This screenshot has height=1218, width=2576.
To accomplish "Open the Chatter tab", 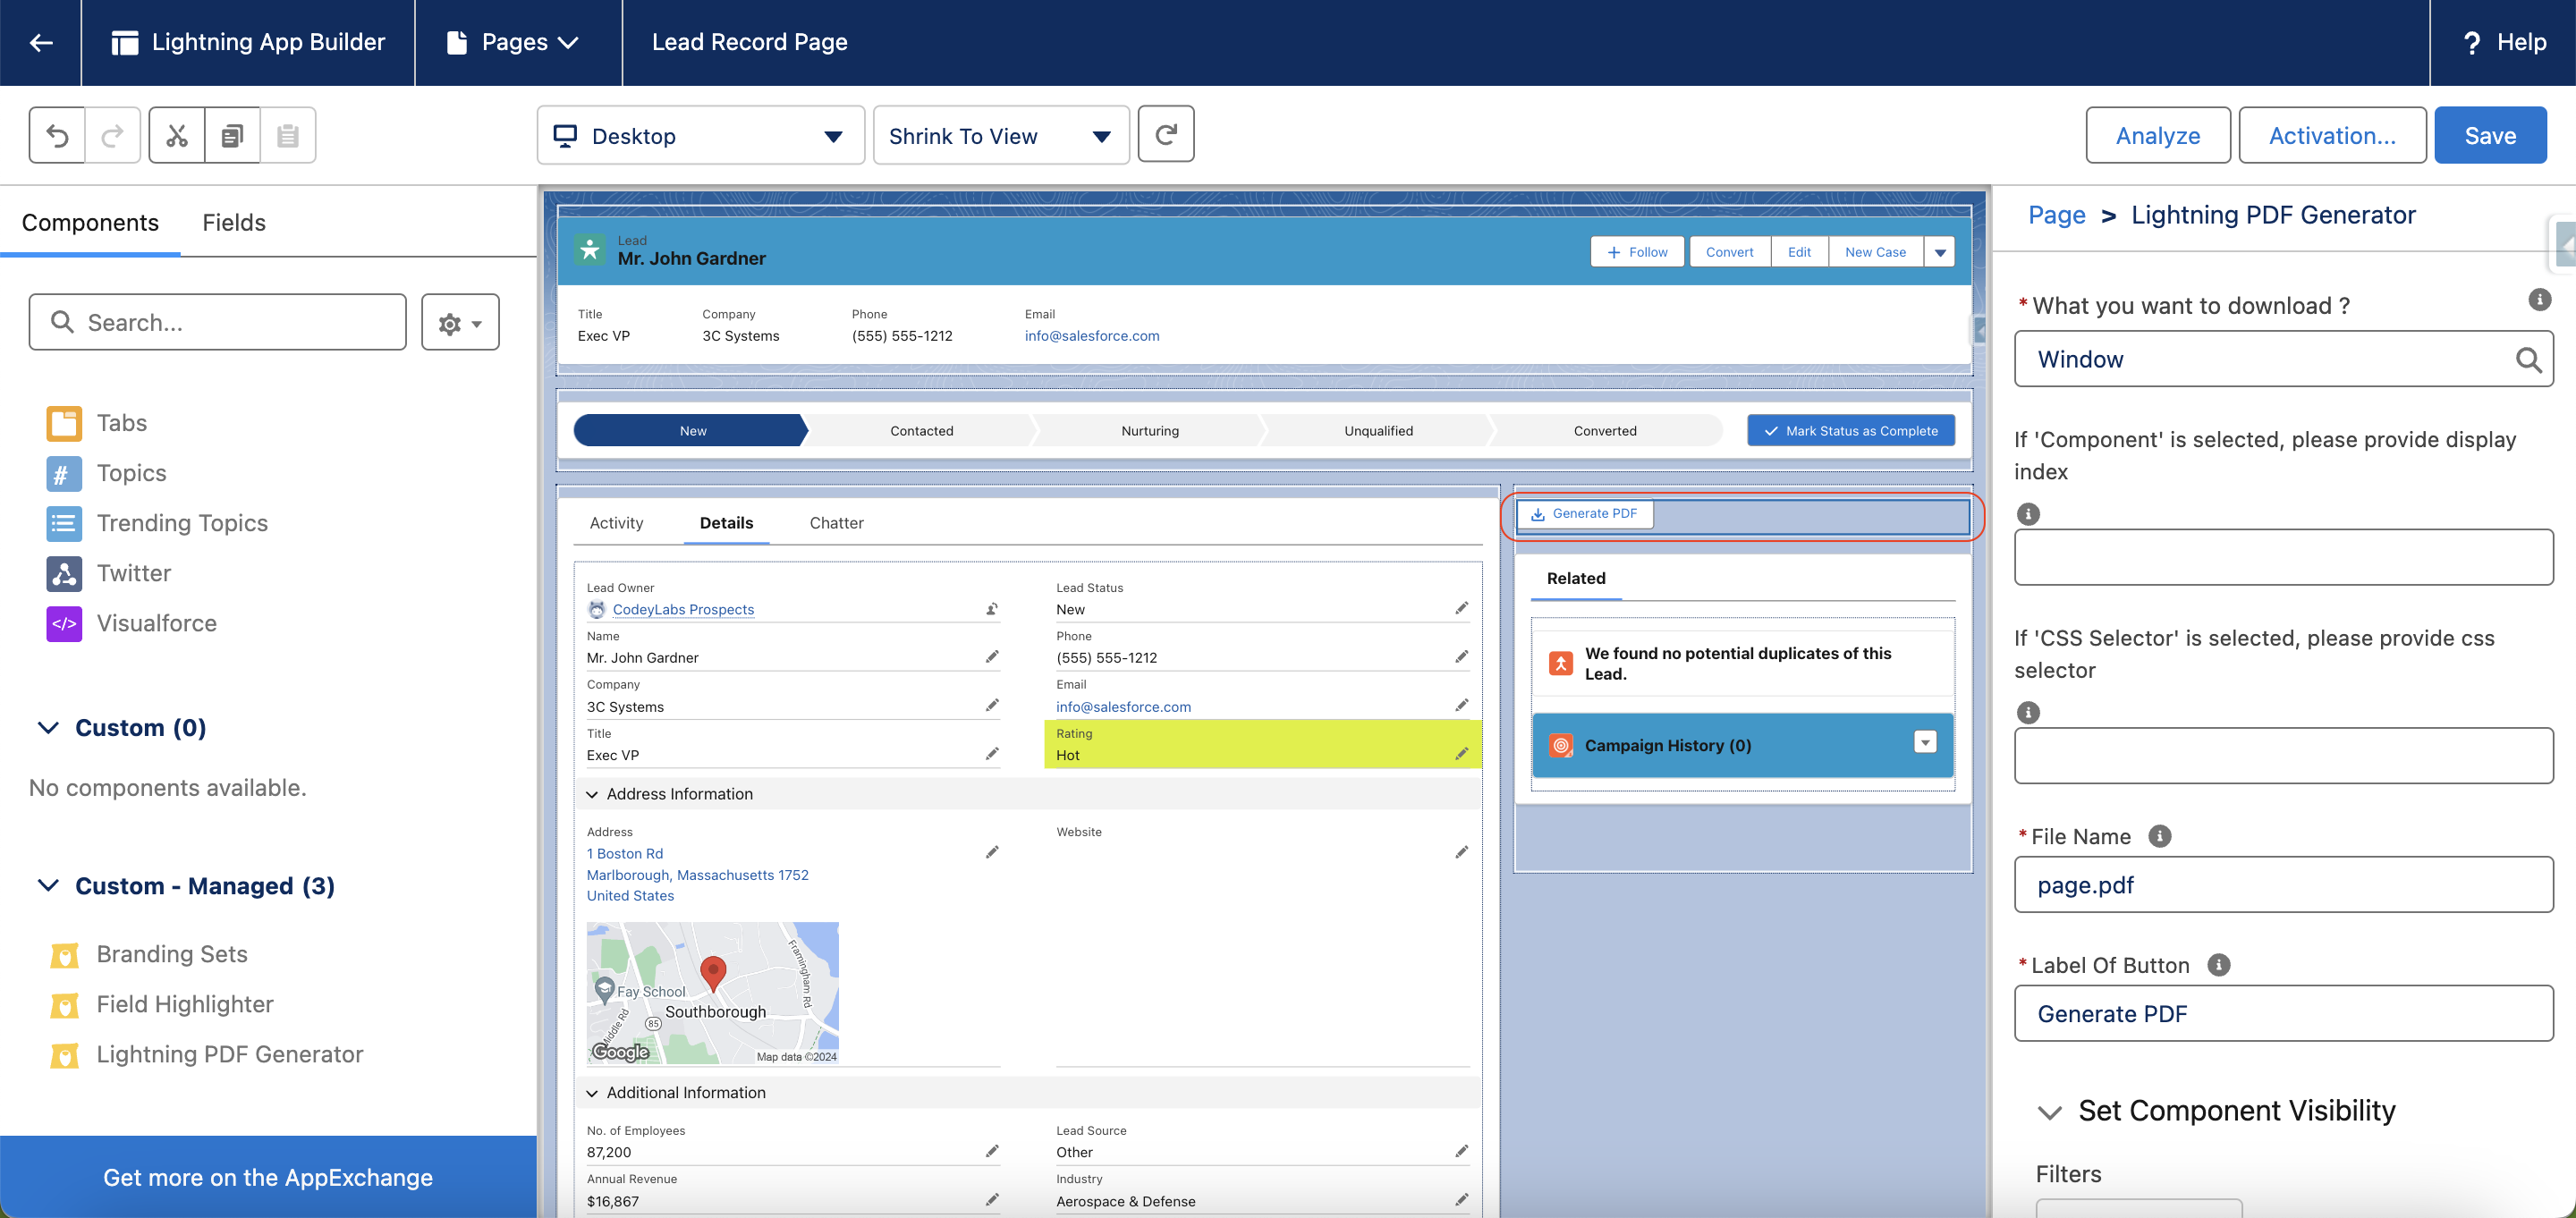I will click(836, 523).
